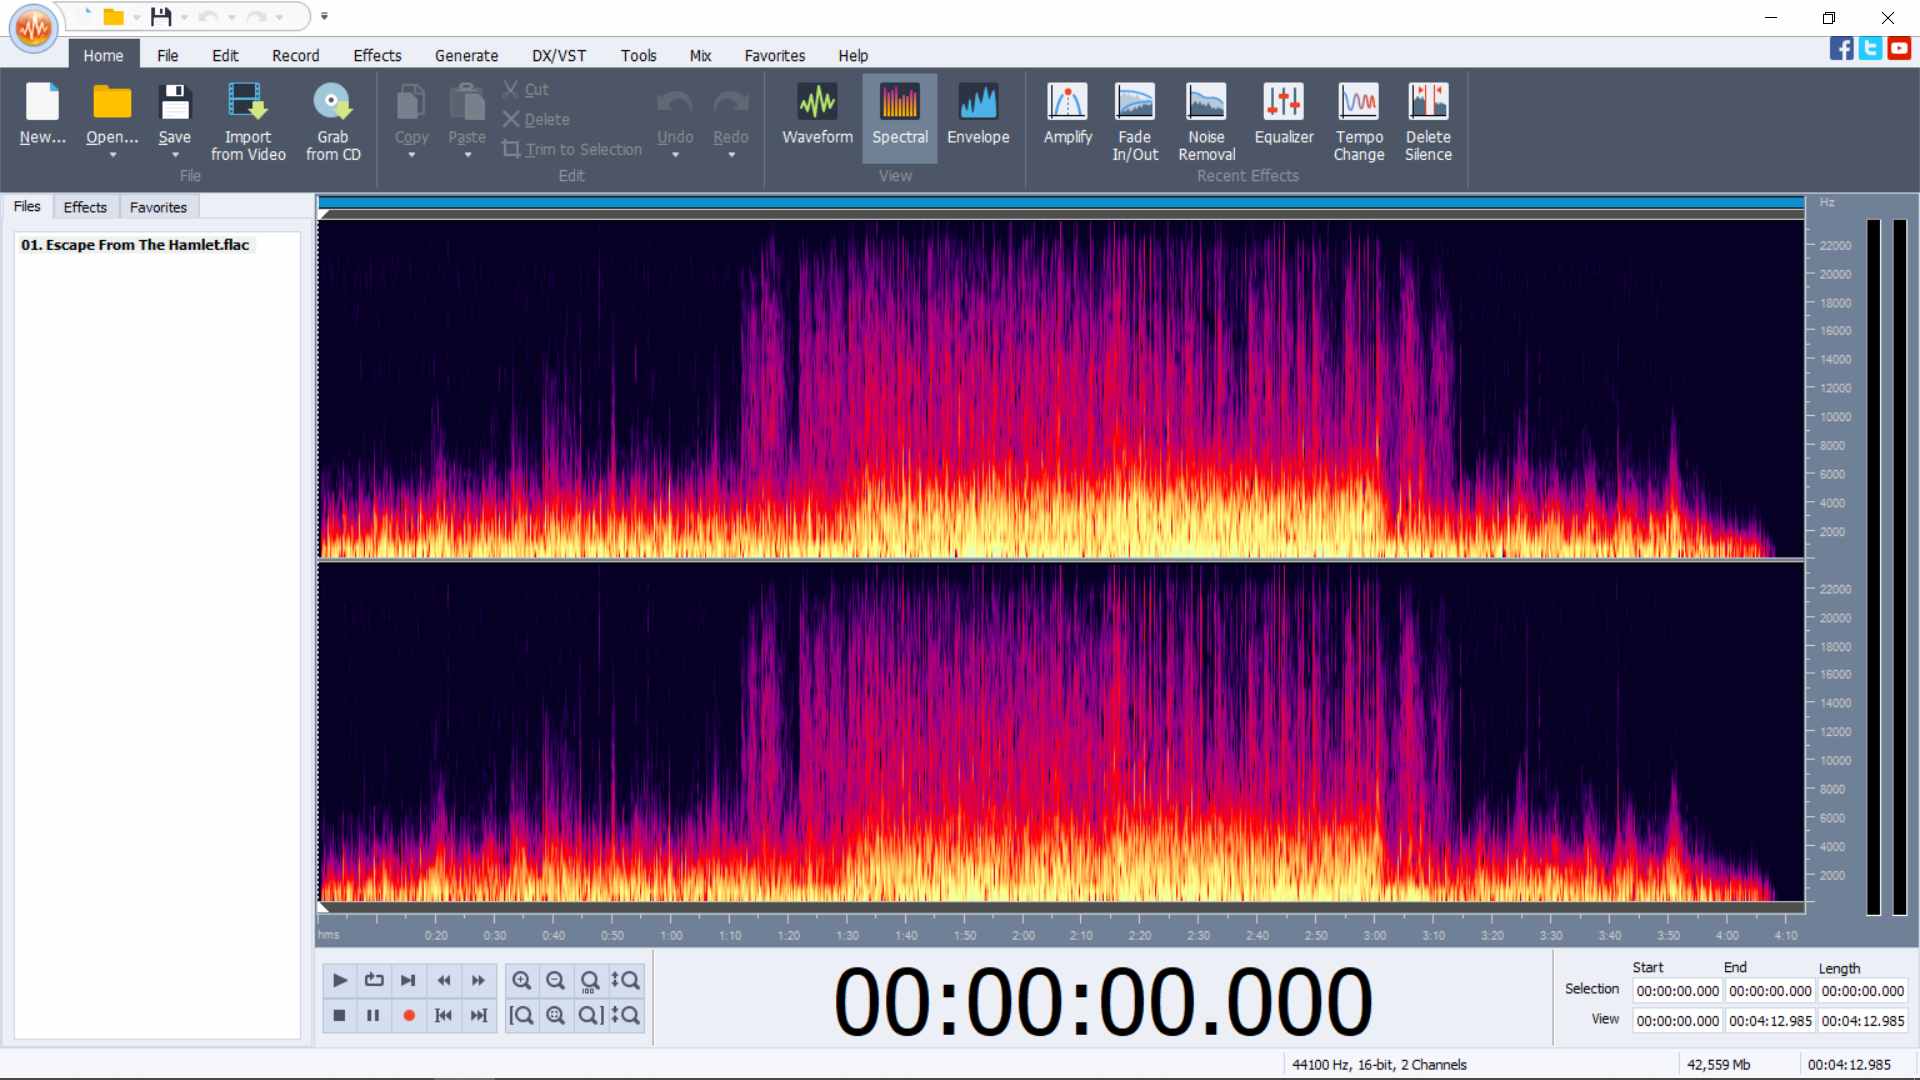Click the loop playback button
The image size is (1920, 1080).
[x=374, y=980]
